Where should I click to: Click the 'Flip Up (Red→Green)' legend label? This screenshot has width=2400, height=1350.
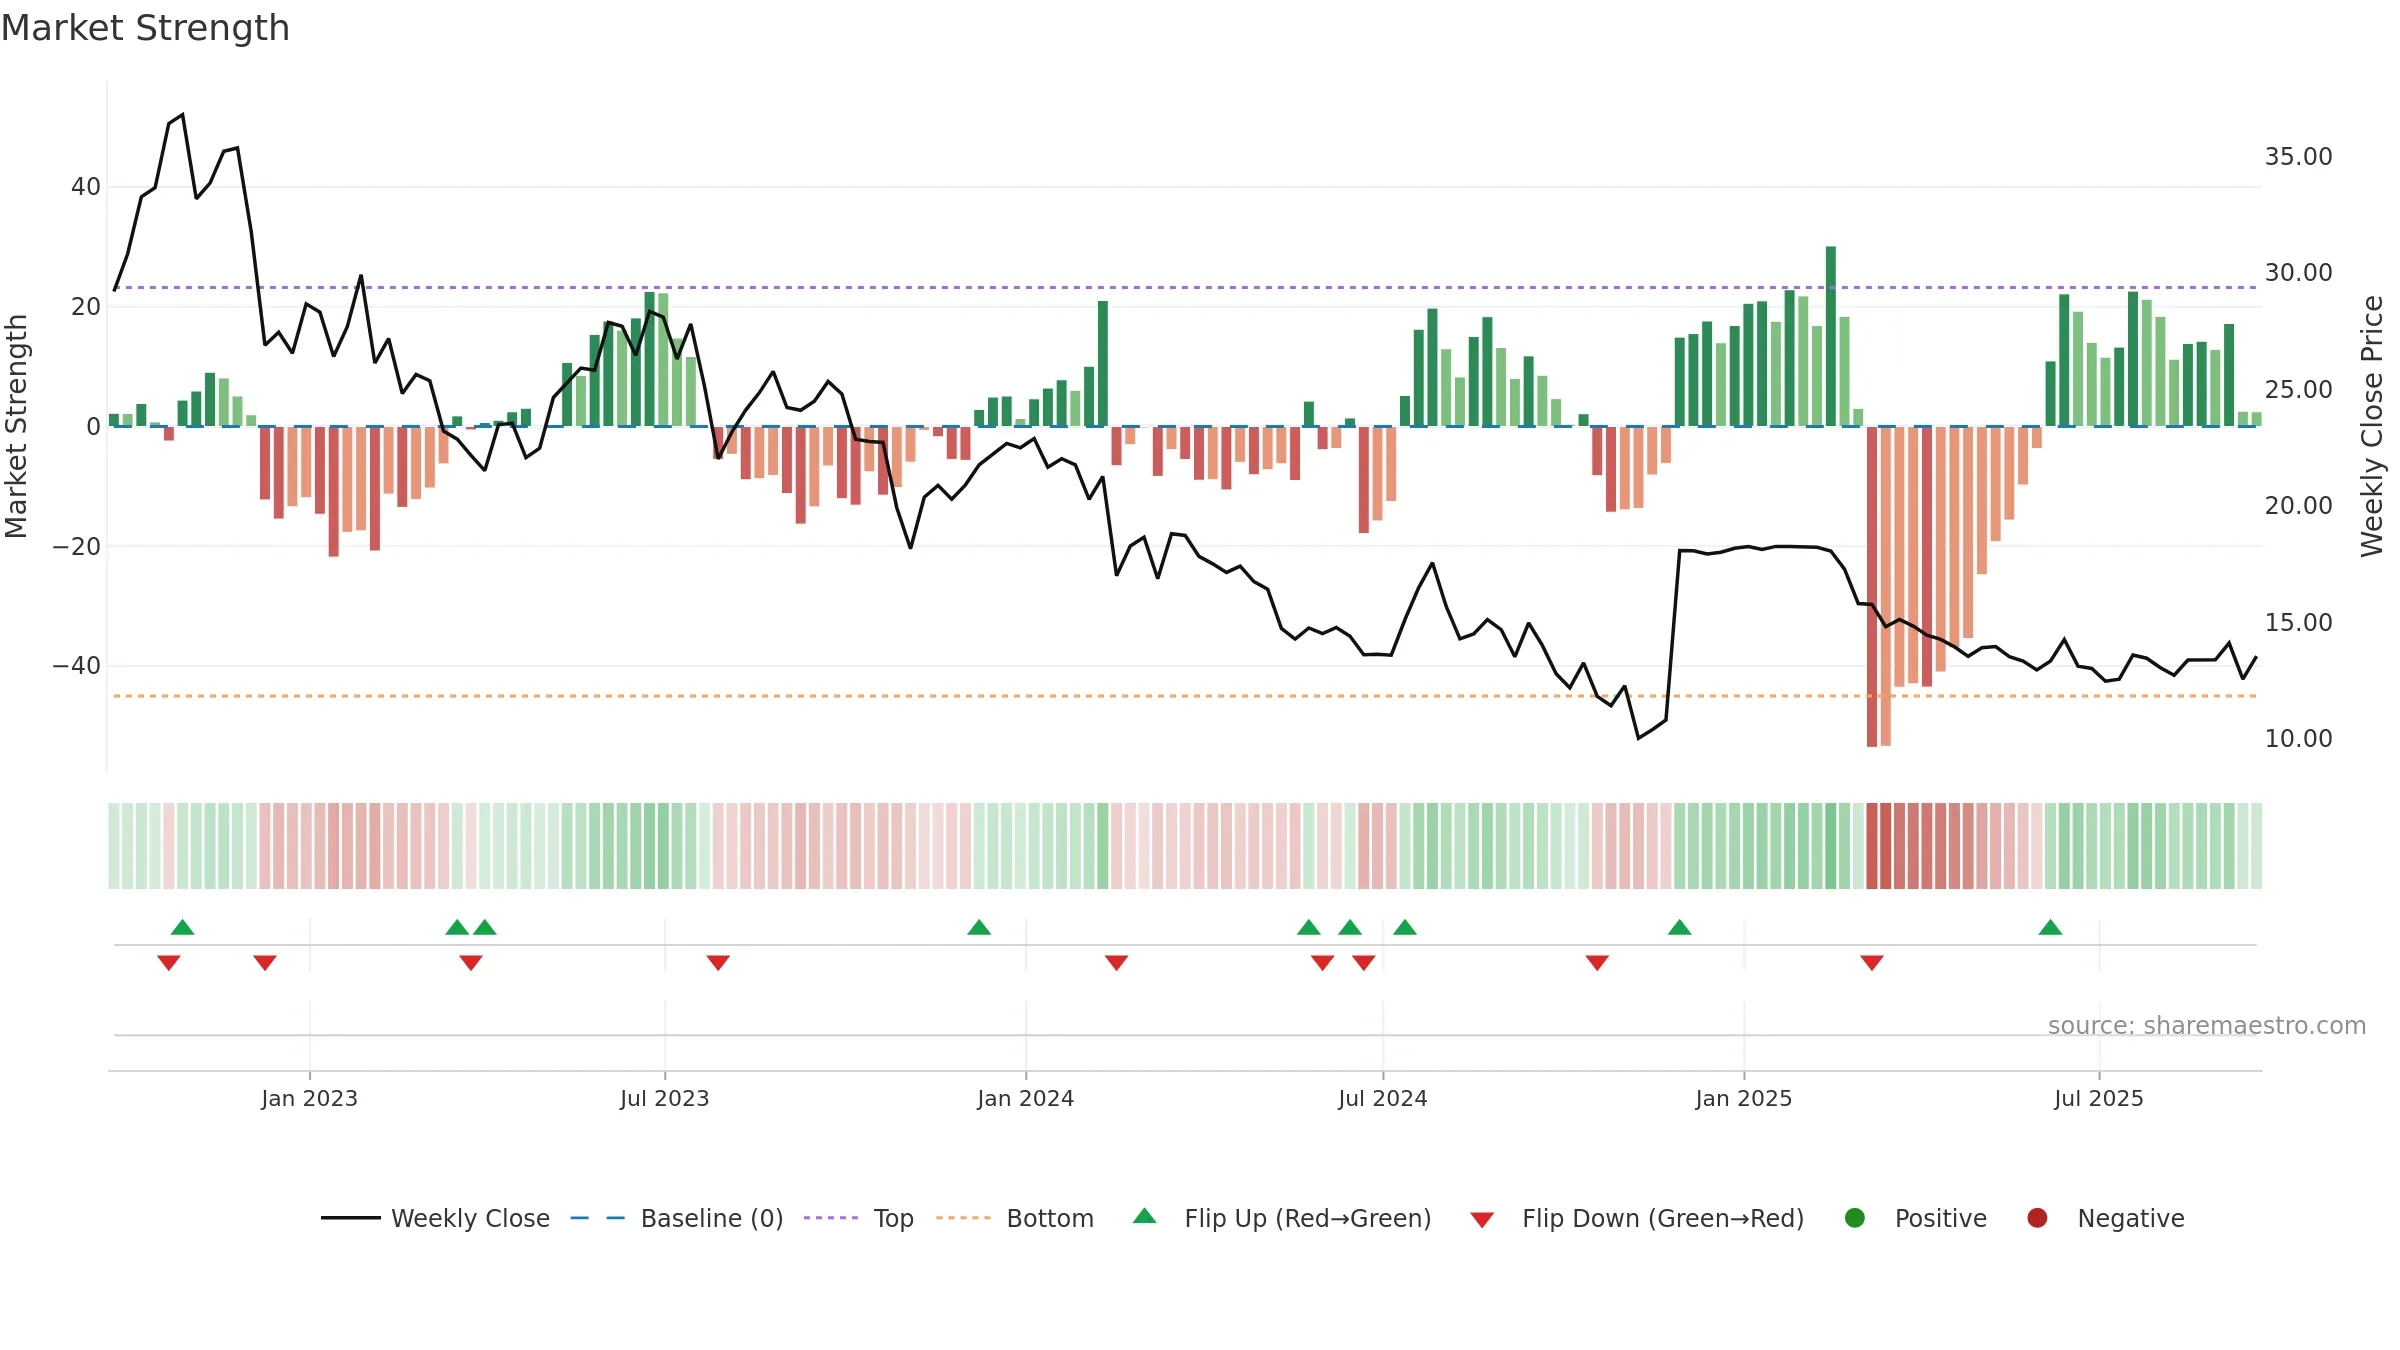pyautogui.click(x=1308, y=1218)
